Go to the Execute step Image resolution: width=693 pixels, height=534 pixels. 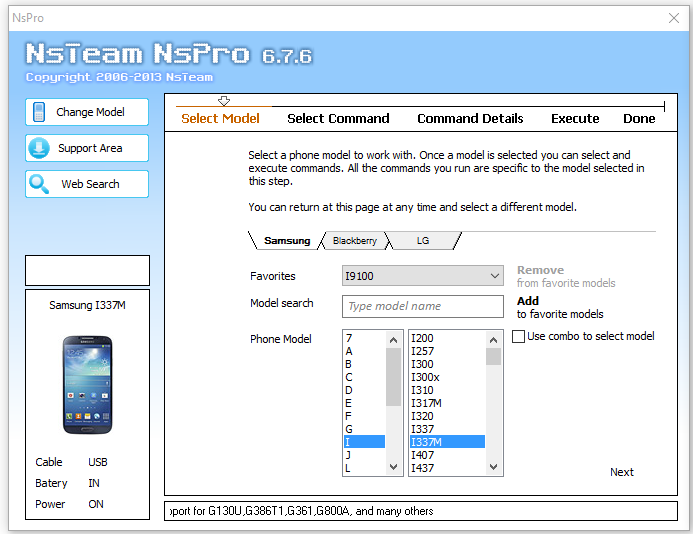point(575,118)
